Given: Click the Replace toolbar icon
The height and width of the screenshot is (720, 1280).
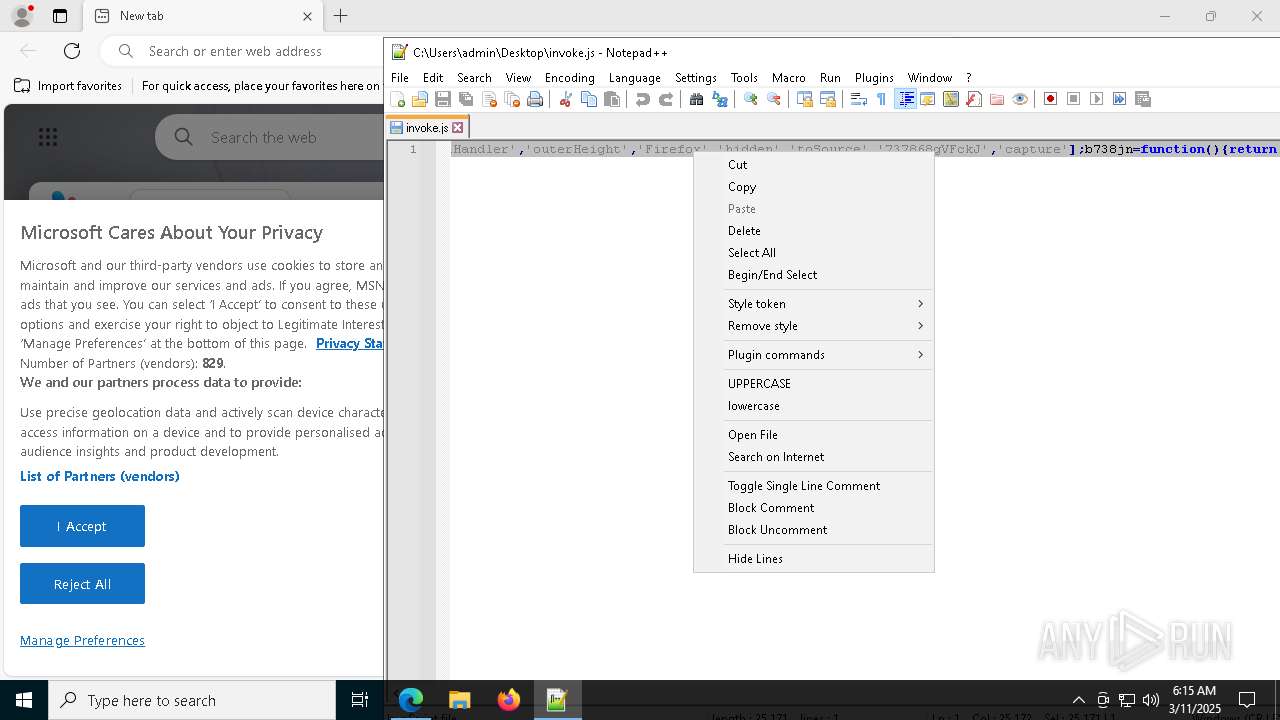Looking at the screenshot, I should [x=719, y=99].
